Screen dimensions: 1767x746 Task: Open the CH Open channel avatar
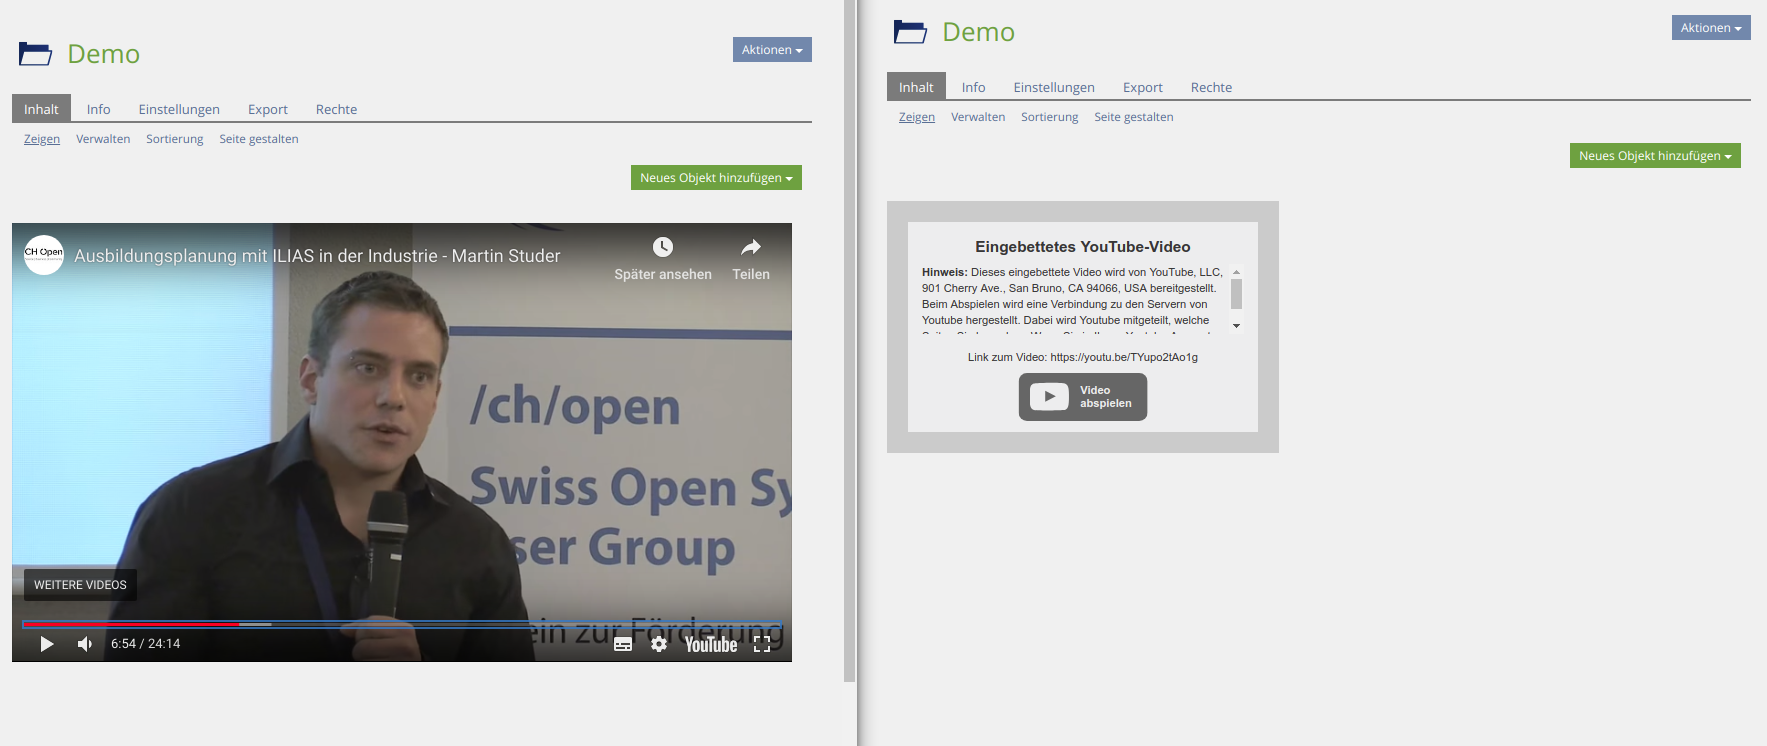[44, 255]
